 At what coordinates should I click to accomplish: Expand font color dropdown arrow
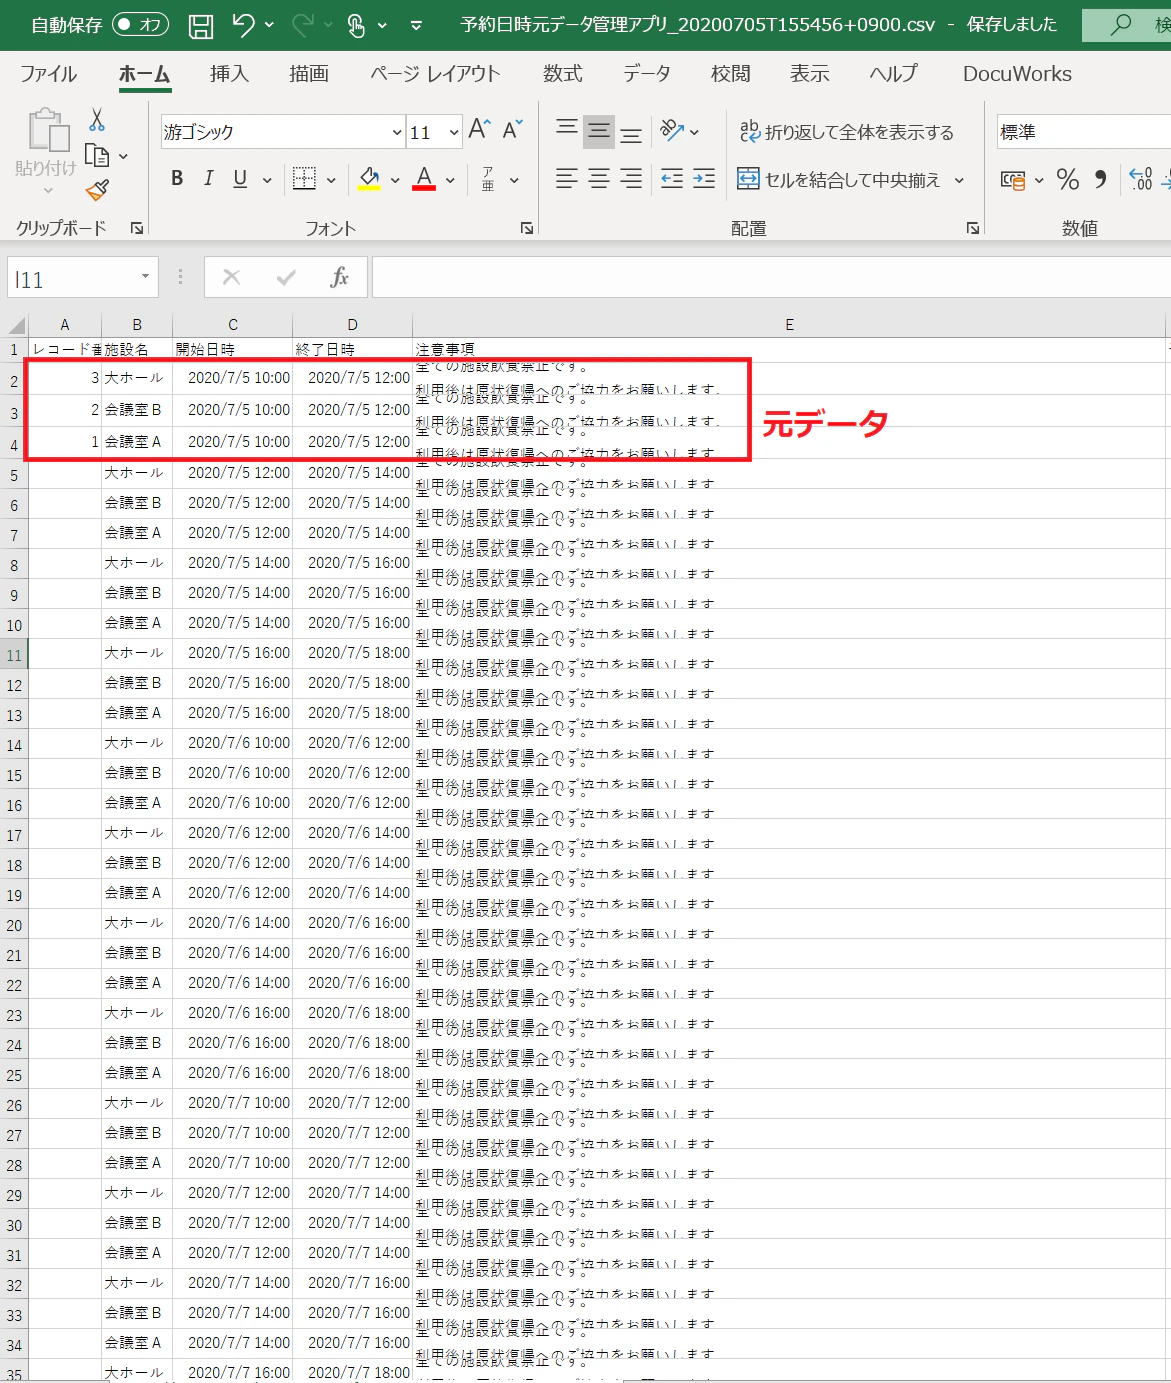(x=450, y=180)
